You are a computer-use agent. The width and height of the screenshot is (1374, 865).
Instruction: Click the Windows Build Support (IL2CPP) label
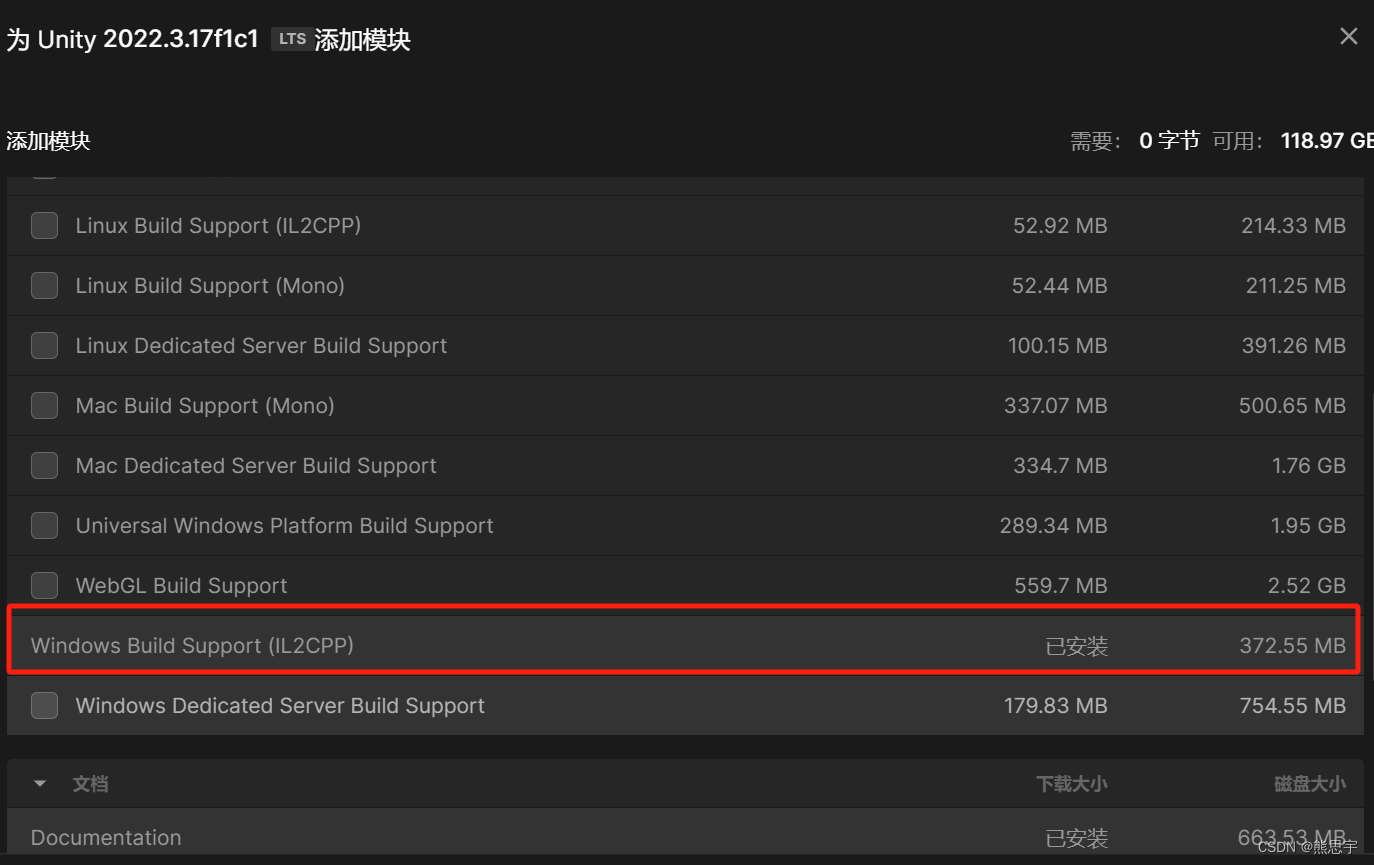tap(192, 646)
